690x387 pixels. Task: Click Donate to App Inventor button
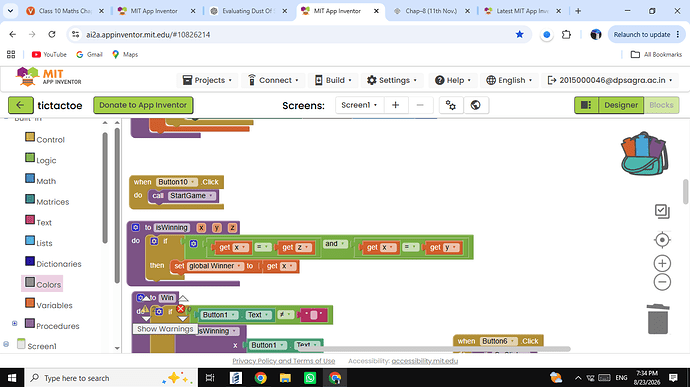pyautogui.click(x=143, y=105)
